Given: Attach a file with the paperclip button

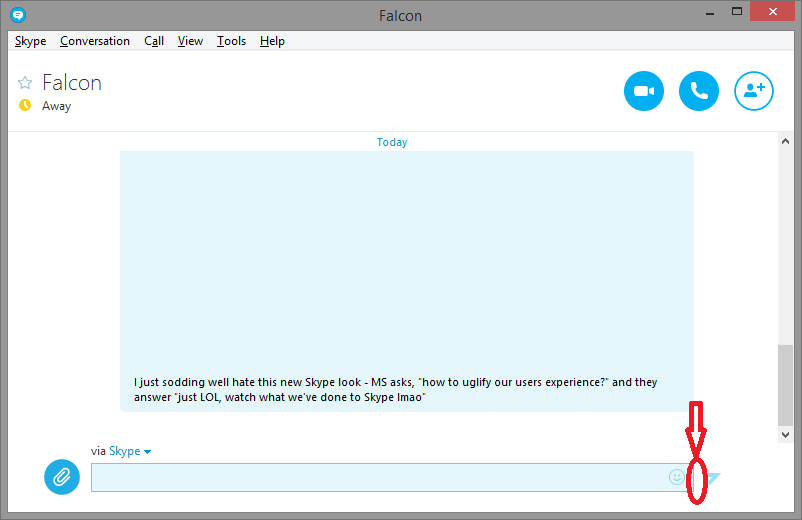Looking at the screenshot, I should click(62, 477).
